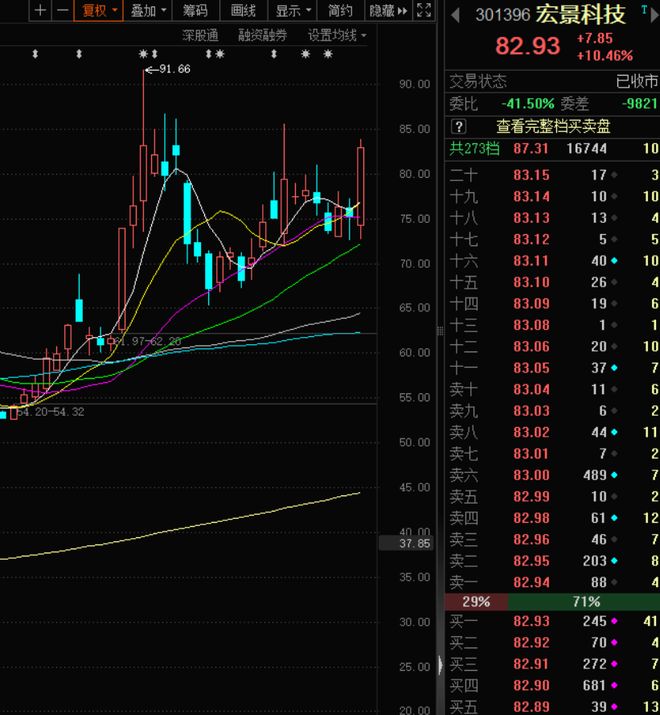Select the 筹码 toolbar item
This screenshot has width=660, height=715.
click(196, 11)
